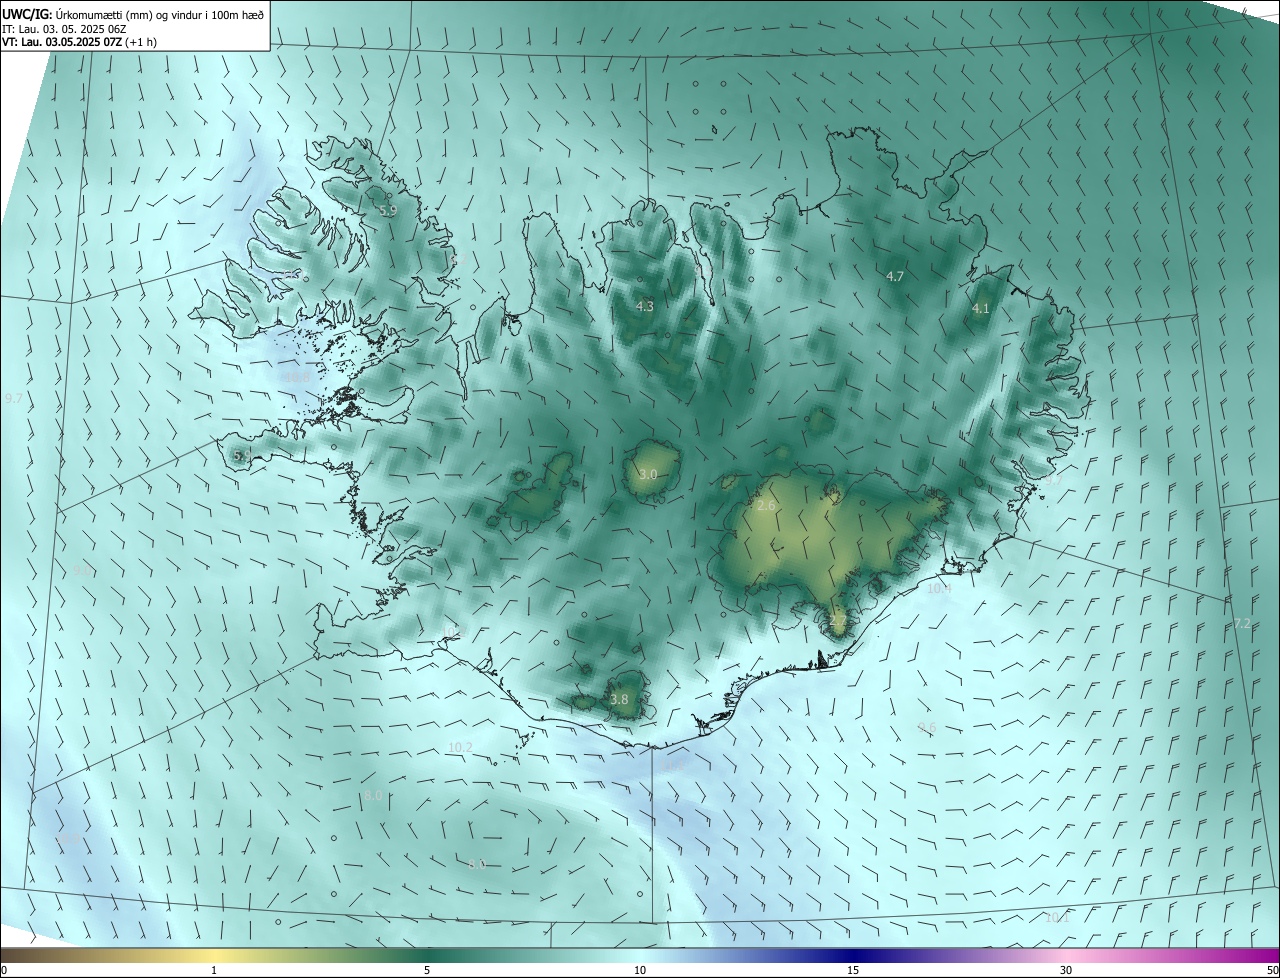Click the 2.6 value on the large glacier

pyautogui.click(x=766, y=506)
